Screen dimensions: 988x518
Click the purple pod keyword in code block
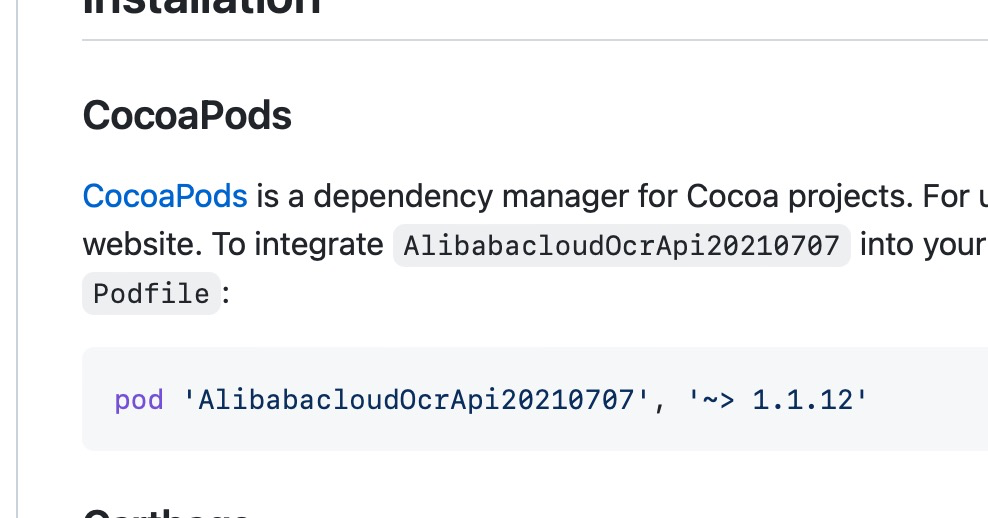pyautogui.click(x=139, y=400)
